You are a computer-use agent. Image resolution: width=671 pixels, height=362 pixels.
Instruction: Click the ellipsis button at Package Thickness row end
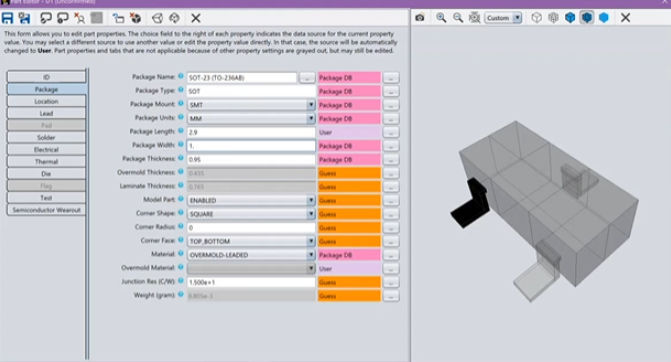pos(391,160)
